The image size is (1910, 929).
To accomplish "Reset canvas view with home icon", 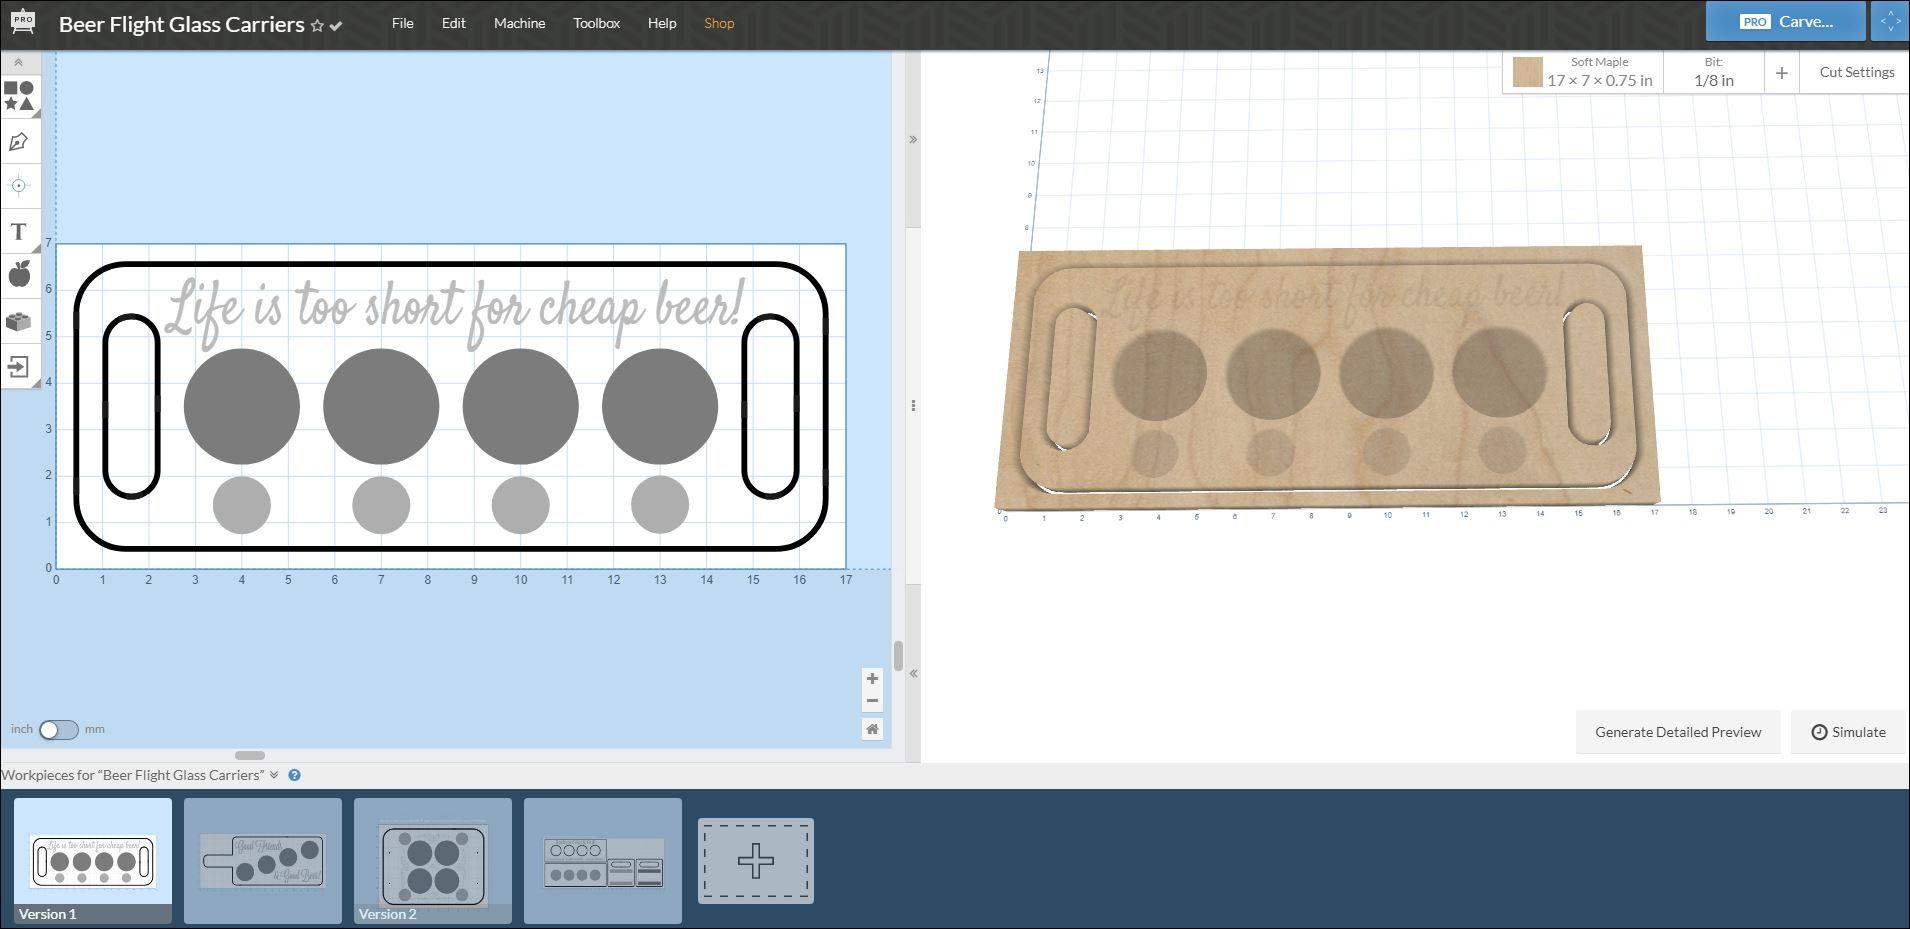I will pyautogui.click(x=872, y=729).
